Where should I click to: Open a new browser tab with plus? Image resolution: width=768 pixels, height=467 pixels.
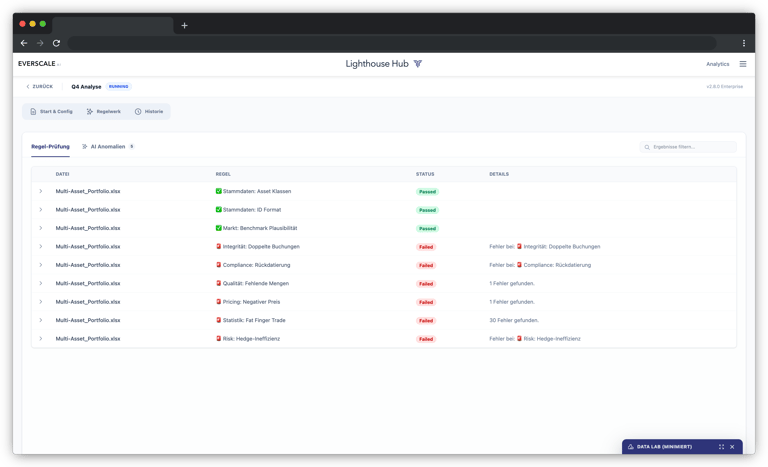(184, 25)
